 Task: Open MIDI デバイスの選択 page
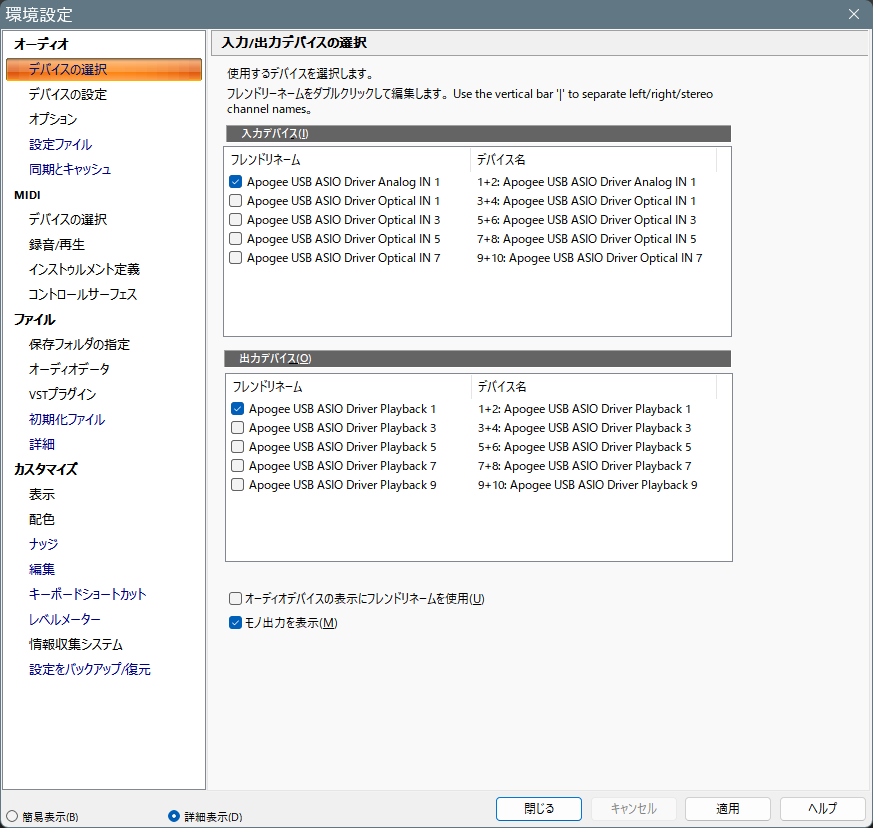pos(68,219)
